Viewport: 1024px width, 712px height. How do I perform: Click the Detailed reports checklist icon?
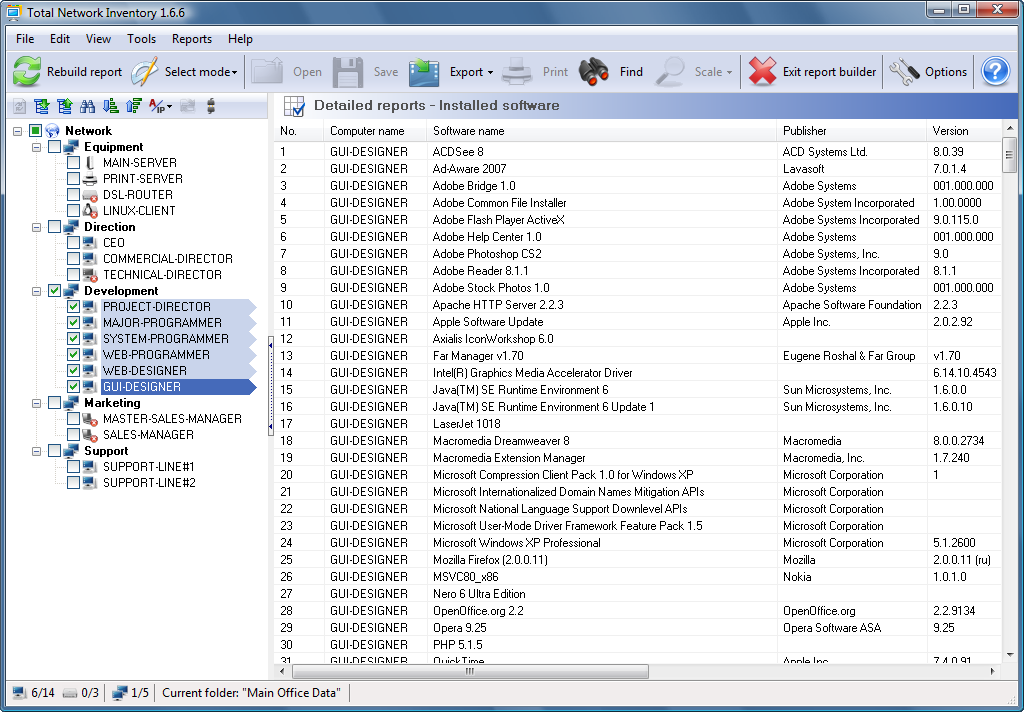tap(294, 106)
